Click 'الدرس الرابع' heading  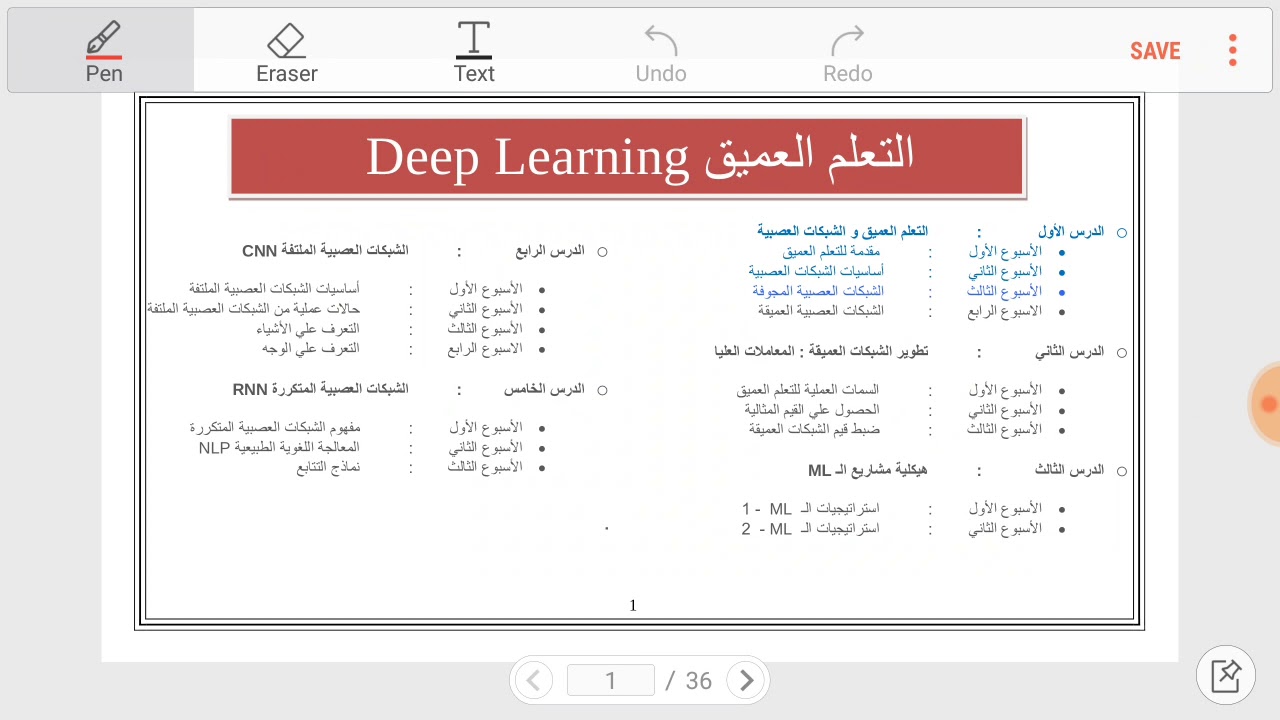click(550, 250)
